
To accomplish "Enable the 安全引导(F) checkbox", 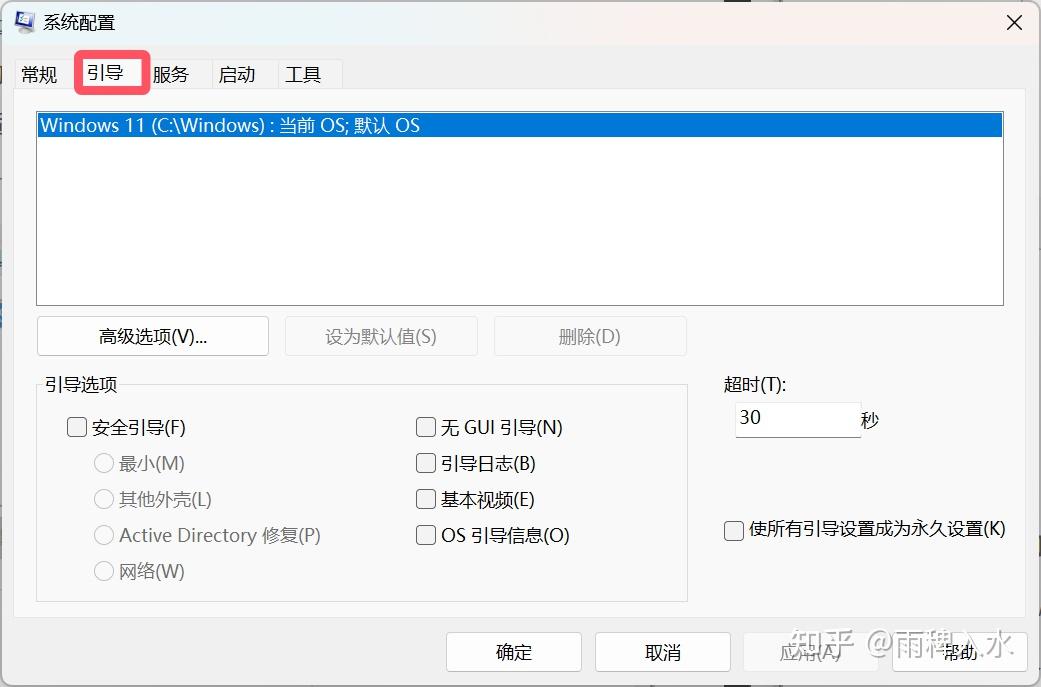I will [x=77, y=427].
